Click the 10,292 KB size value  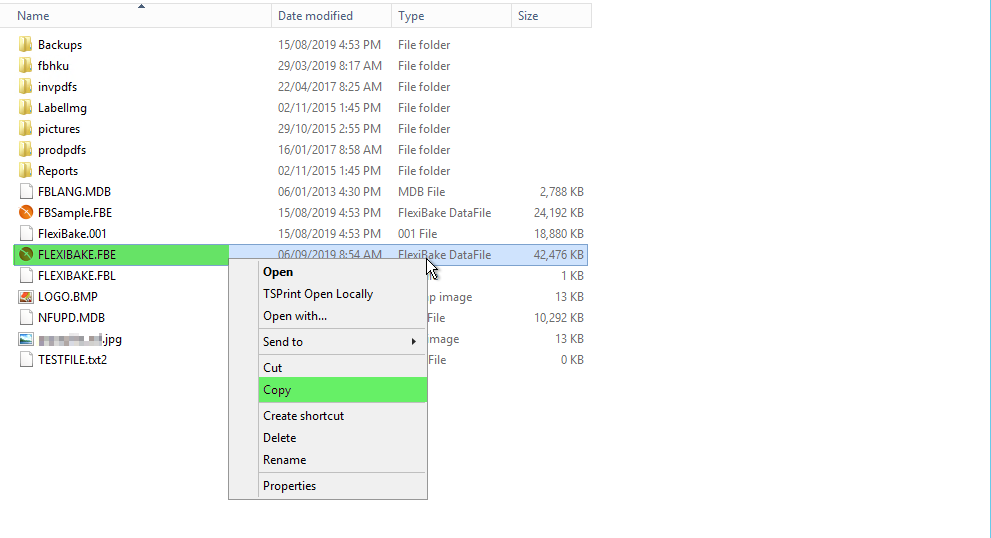coord(559,317)
